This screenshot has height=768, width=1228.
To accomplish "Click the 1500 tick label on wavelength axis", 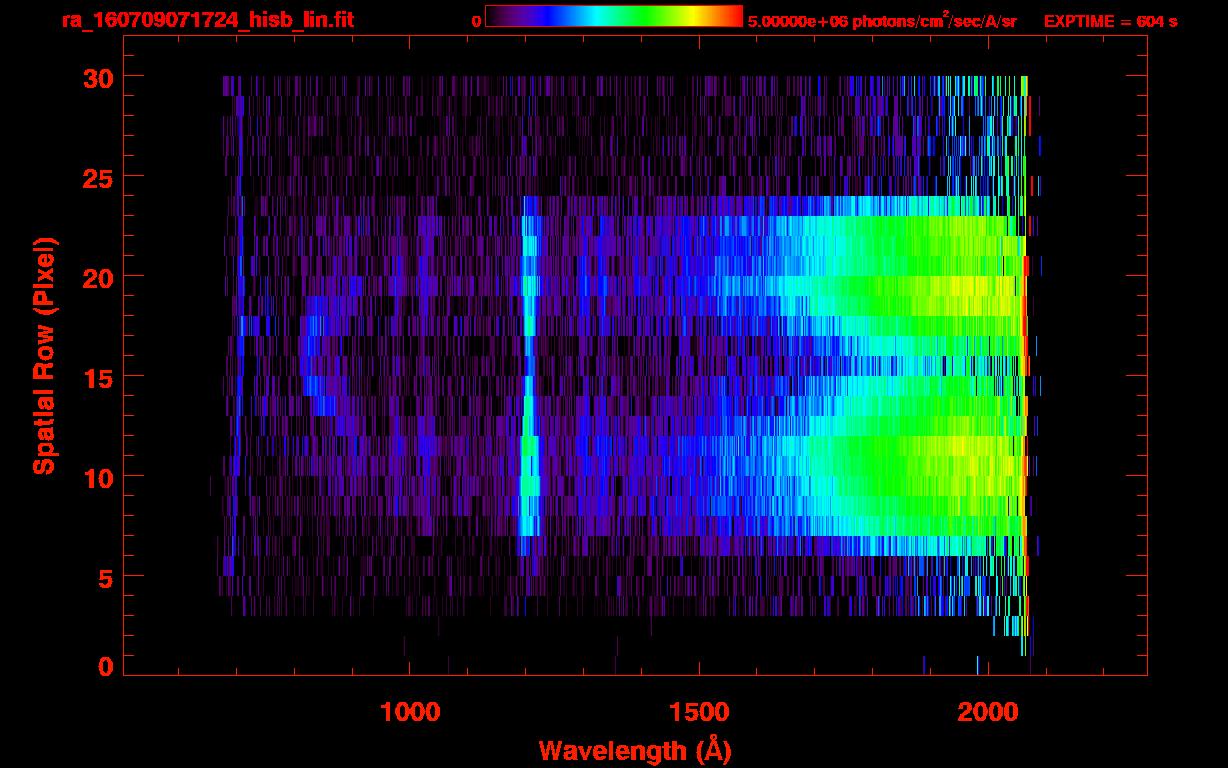I will coord(699,712).
